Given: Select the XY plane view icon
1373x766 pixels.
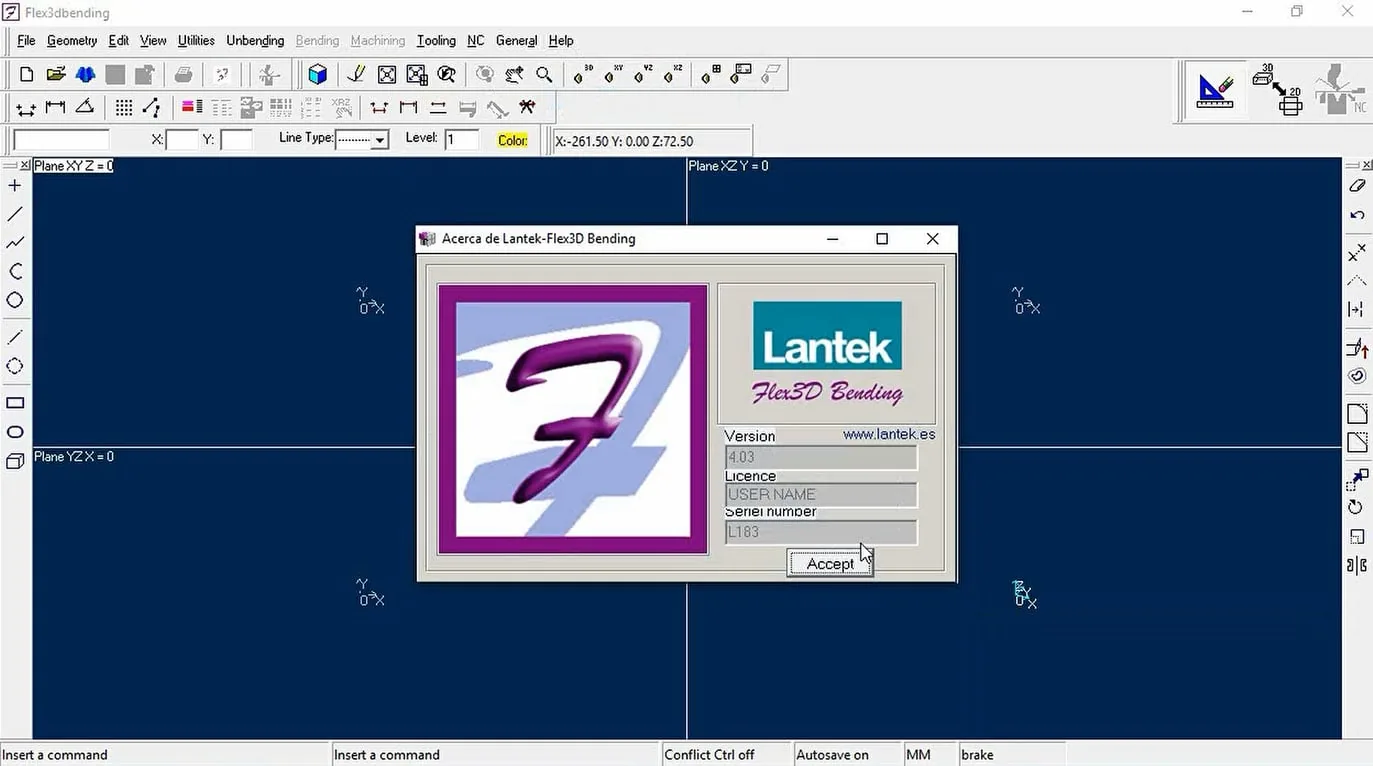Looking at the screenshot, I should (614, 74).
